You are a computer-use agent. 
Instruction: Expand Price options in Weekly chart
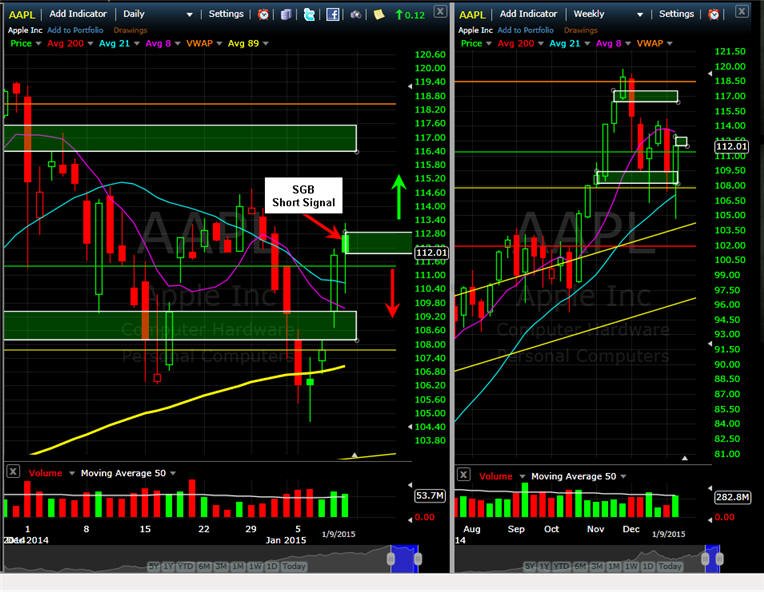488,43
